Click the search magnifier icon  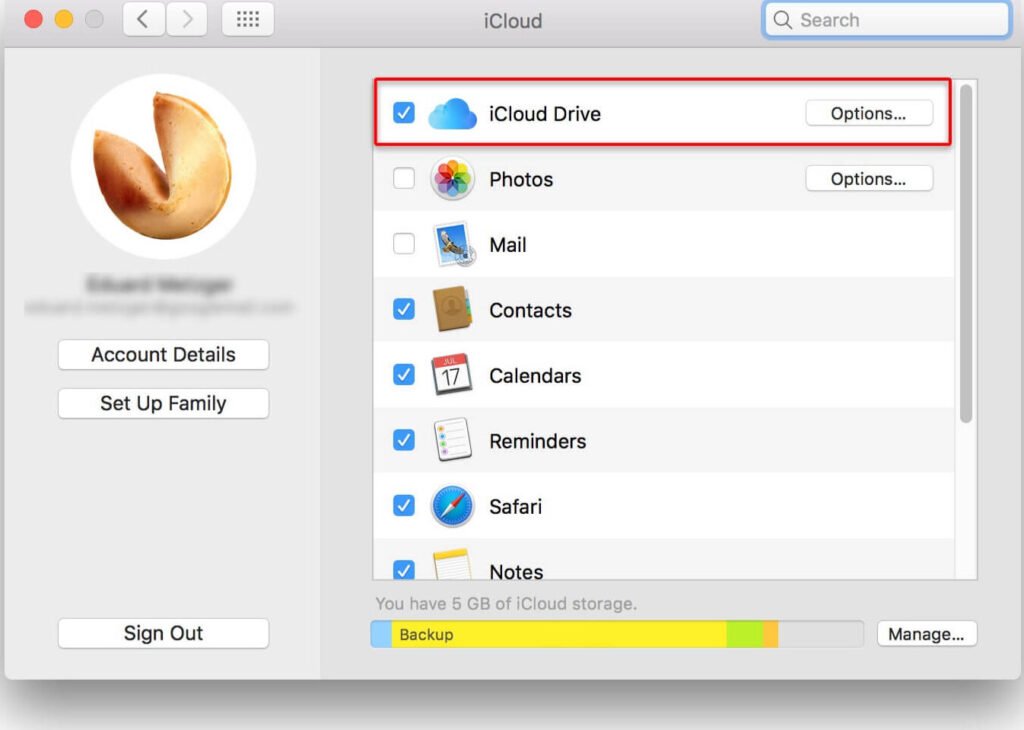pyautogui.click(x=782, y=20)
